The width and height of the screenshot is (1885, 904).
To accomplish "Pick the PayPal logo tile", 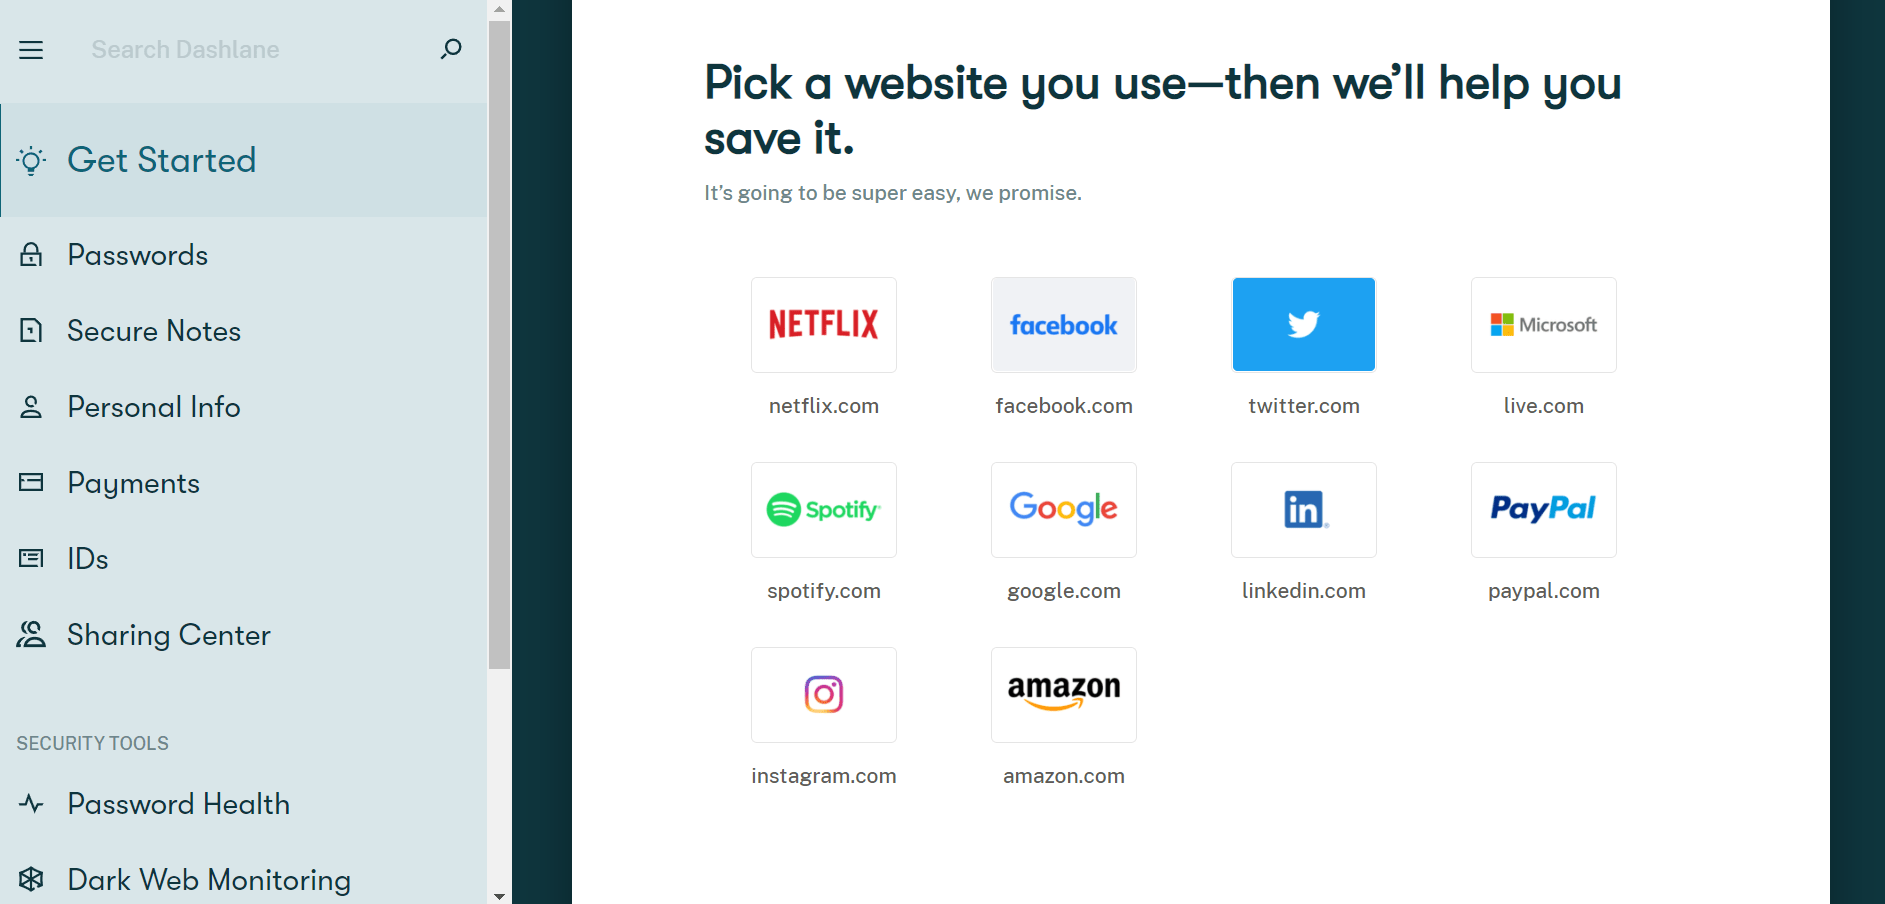I will pyautogui.click(x=1543, y=510).
